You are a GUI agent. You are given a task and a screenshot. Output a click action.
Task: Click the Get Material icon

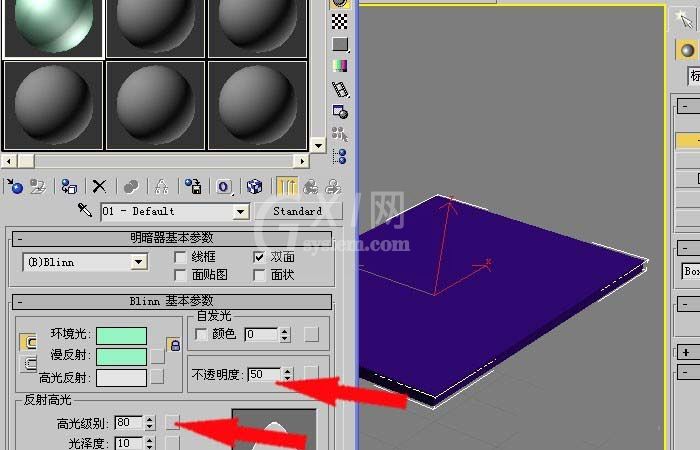point(14,186)
